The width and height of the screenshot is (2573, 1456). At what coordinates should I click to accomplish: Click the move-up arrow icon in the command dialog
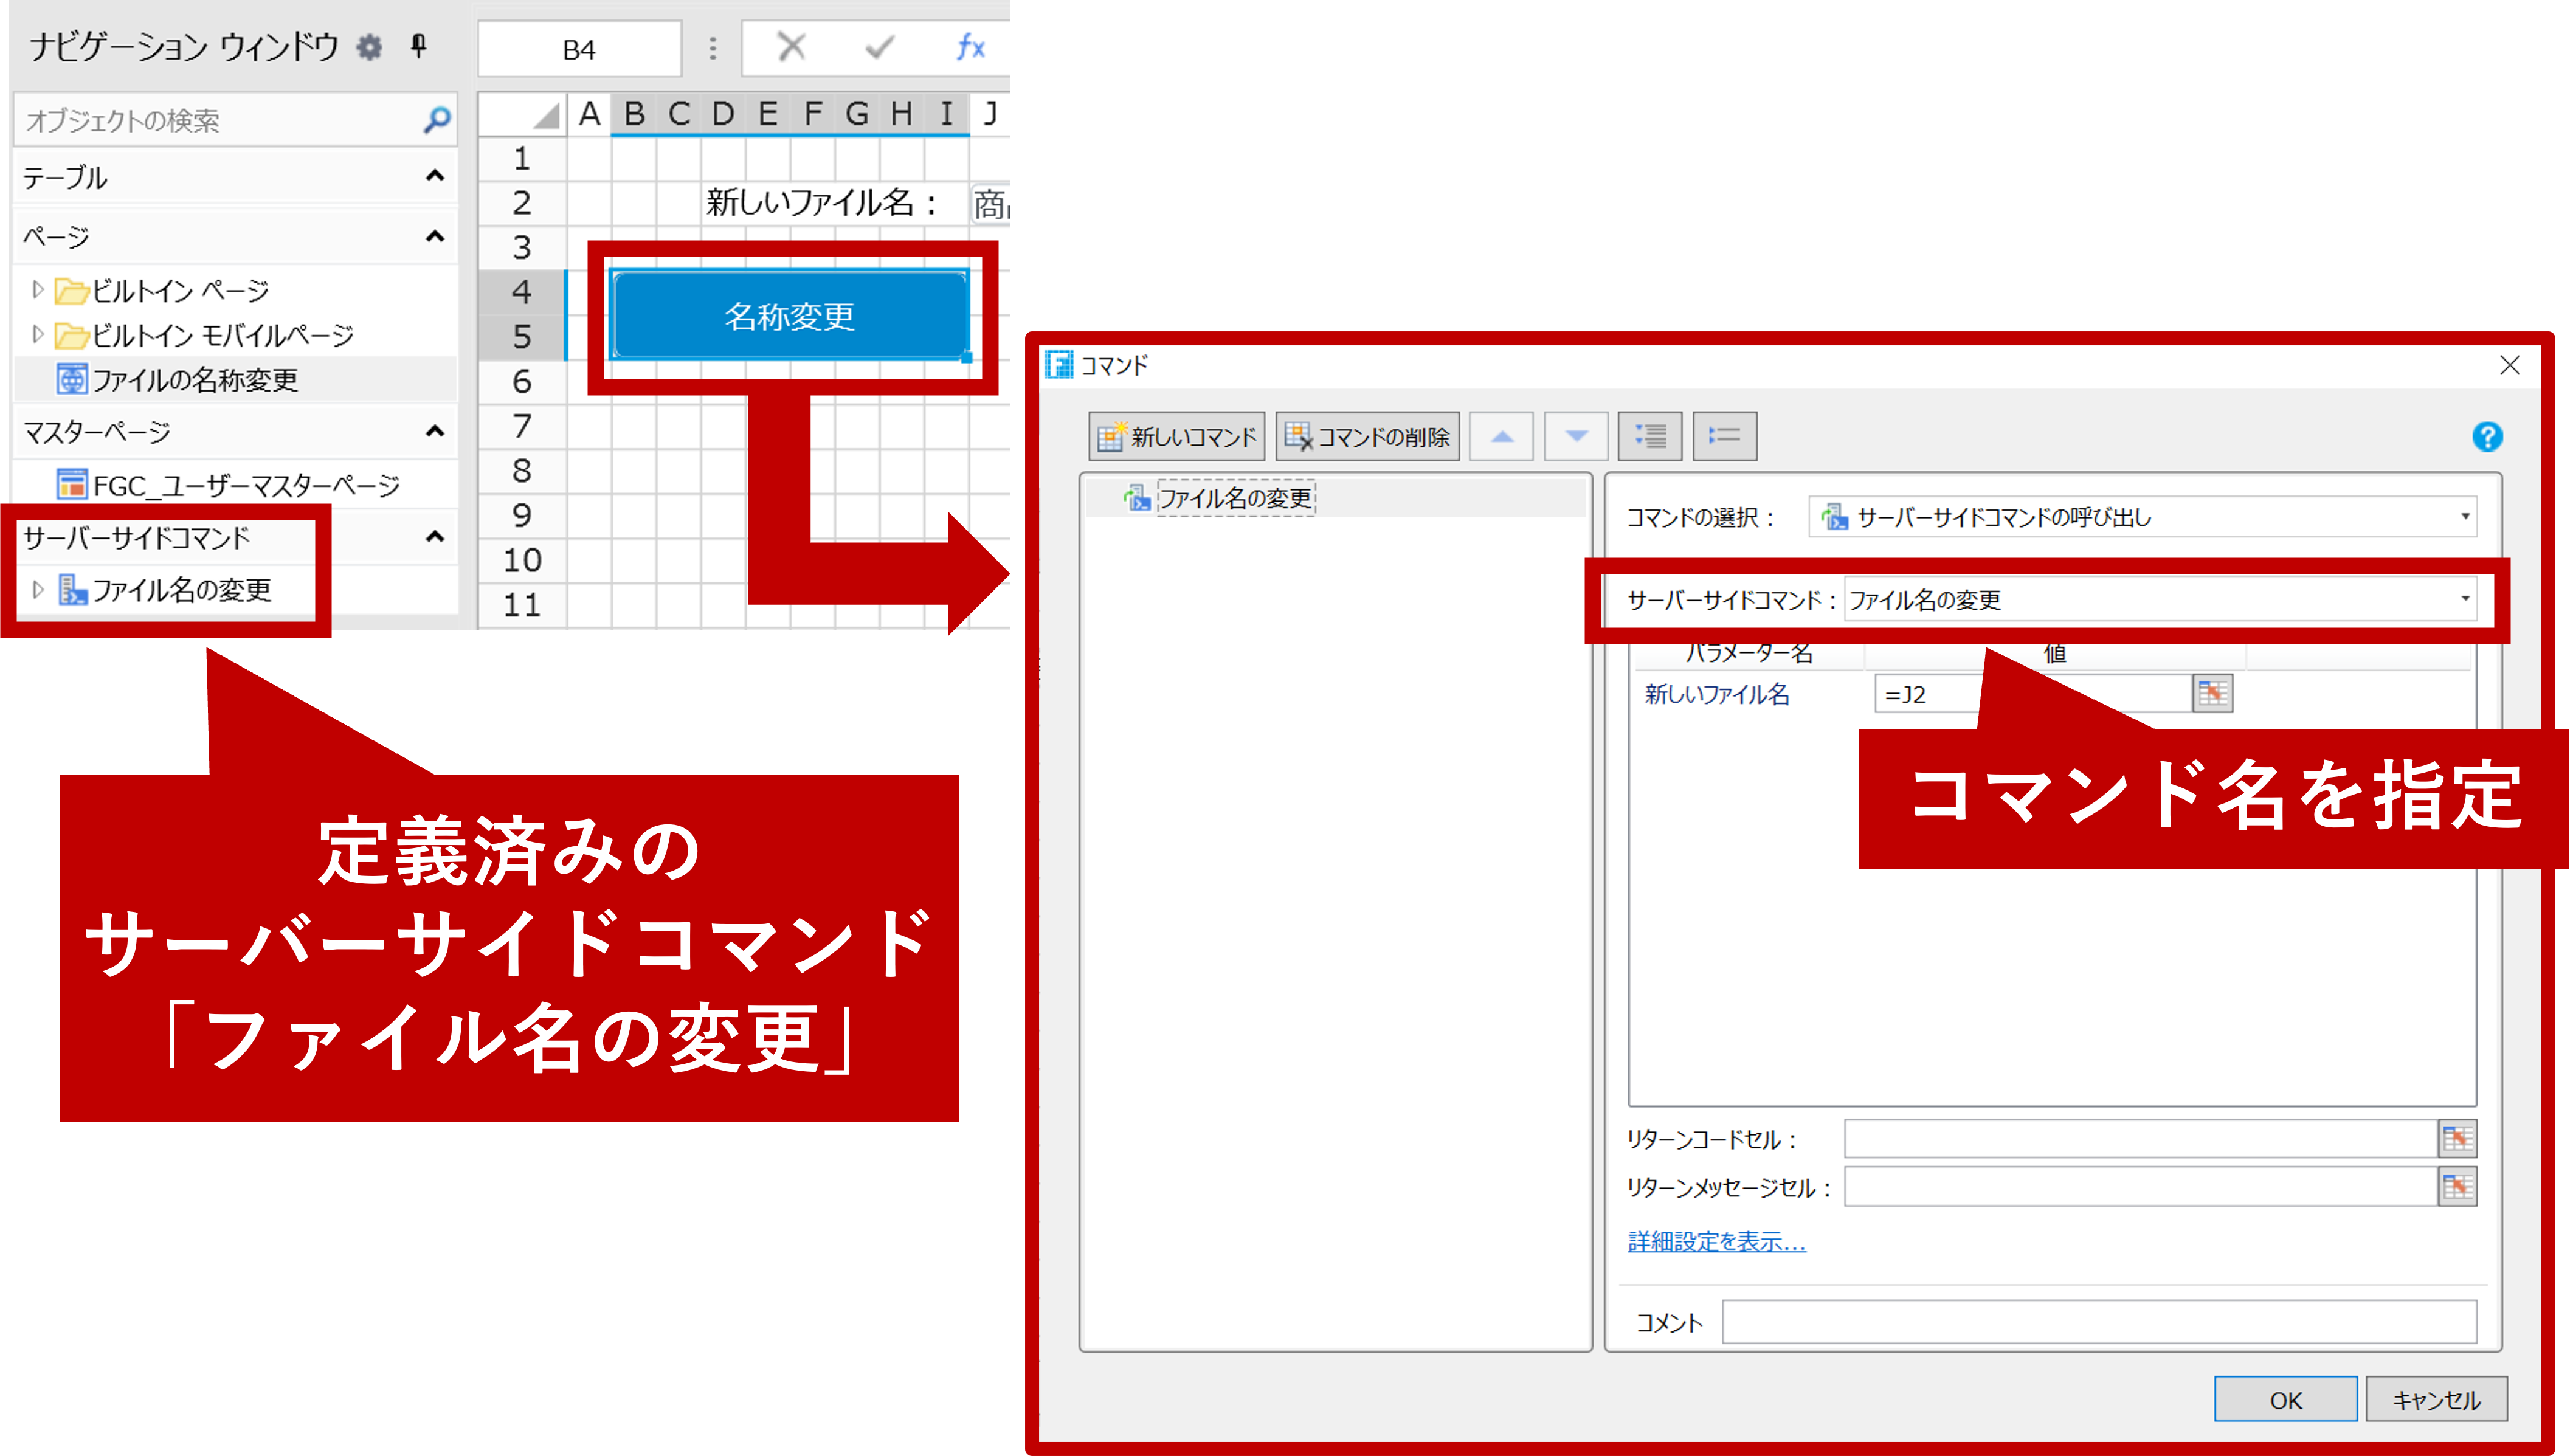click(1502, 436)
